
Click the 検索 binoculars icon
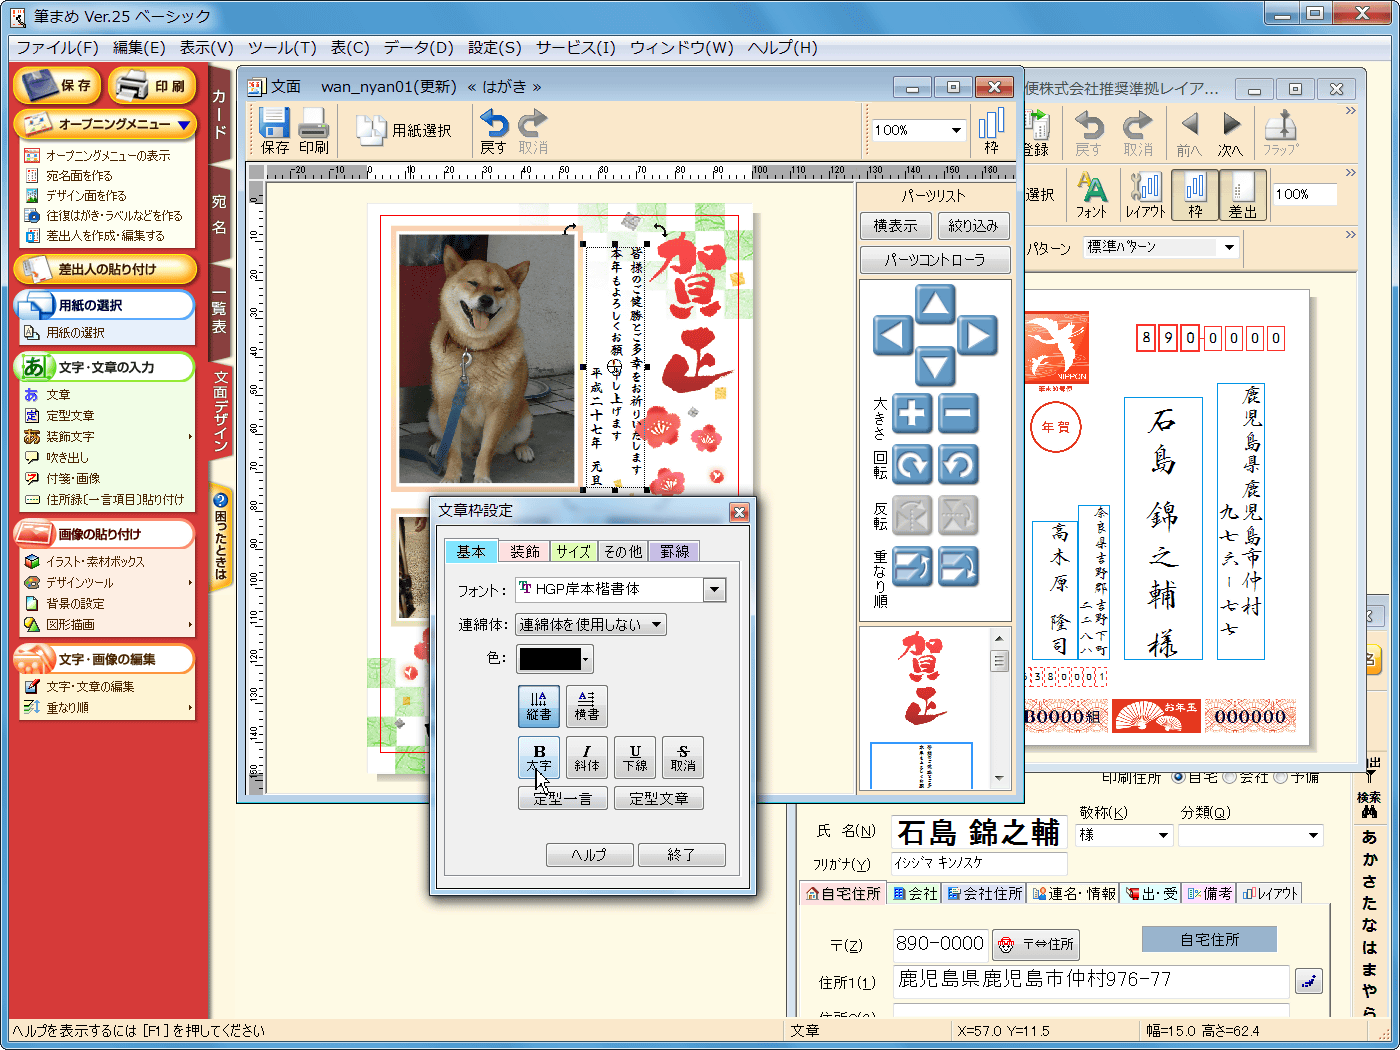click(1369, 803)
